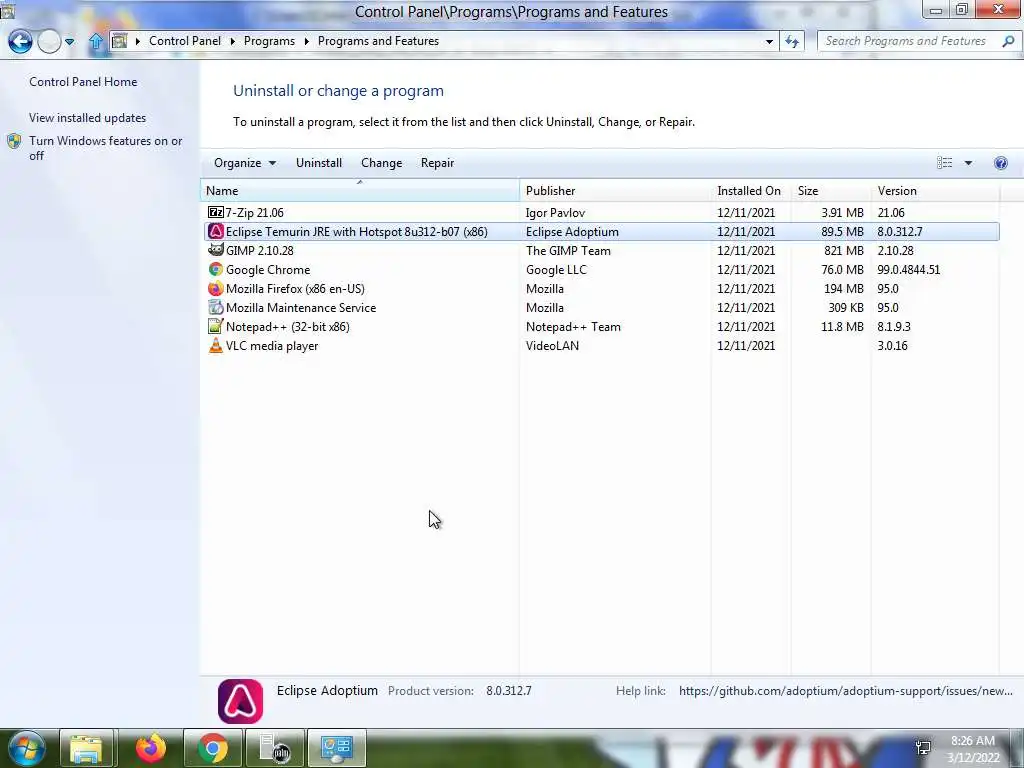1024x768 pixels.
Task: Click the Notepad++ list icon
Action: (216, 326)
